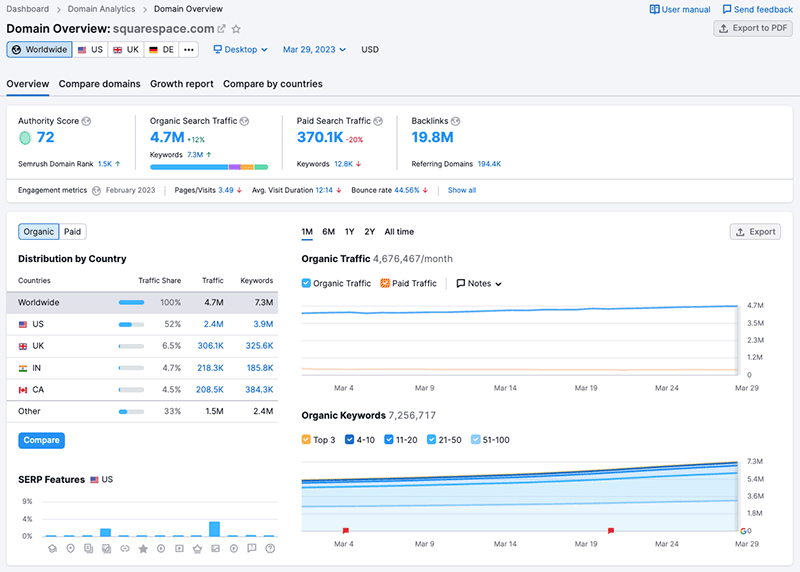Open the Mar 29, 2023 date dropdown
The image size is (800, 572).
pyautogui.click(x=314, y=49)
